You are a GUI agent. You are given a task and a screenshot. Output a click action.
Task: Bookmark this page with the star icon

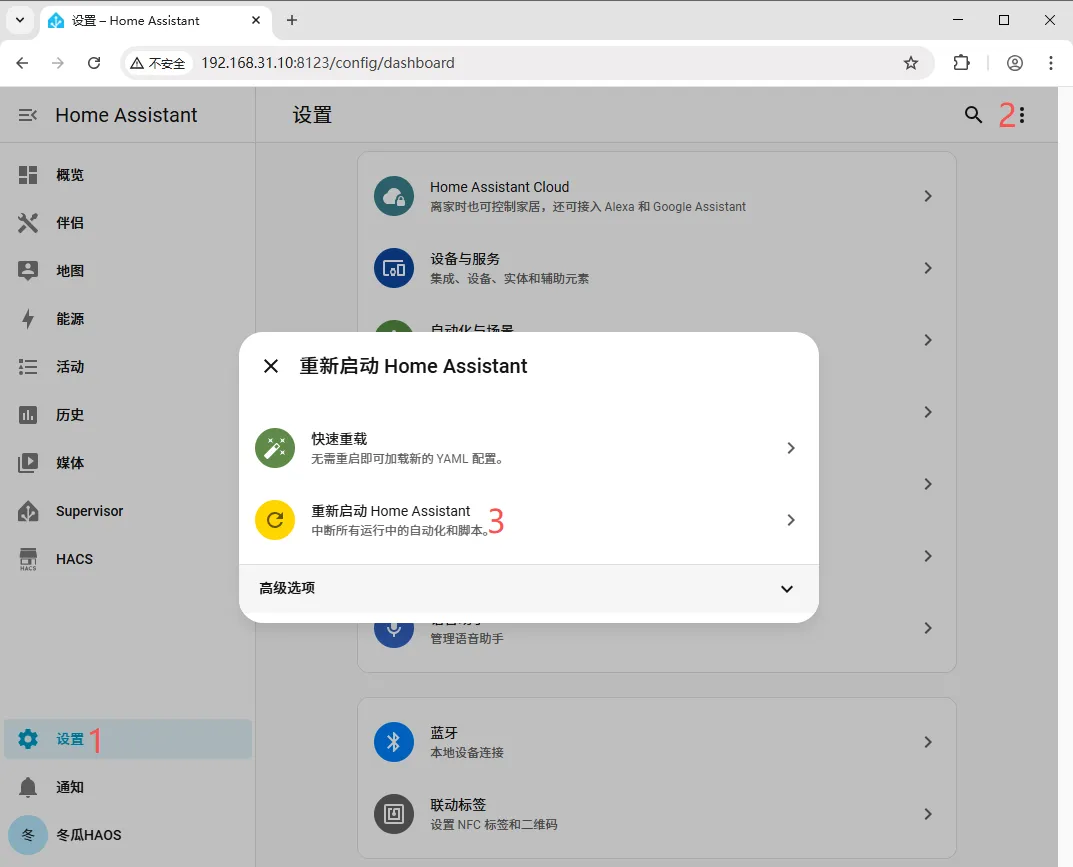tap(911, 63)
